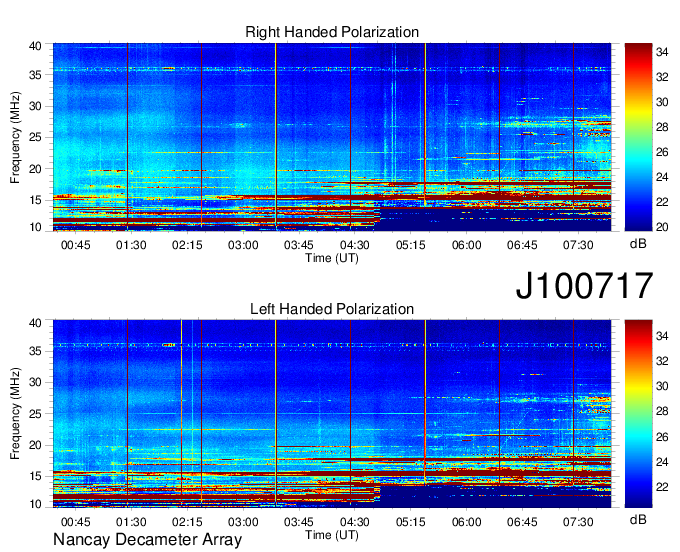This screenshot has height=552, width=680.
Task: Click the 00:45 time tick of Right Handed plot
Action: click(x=75, y=245)
